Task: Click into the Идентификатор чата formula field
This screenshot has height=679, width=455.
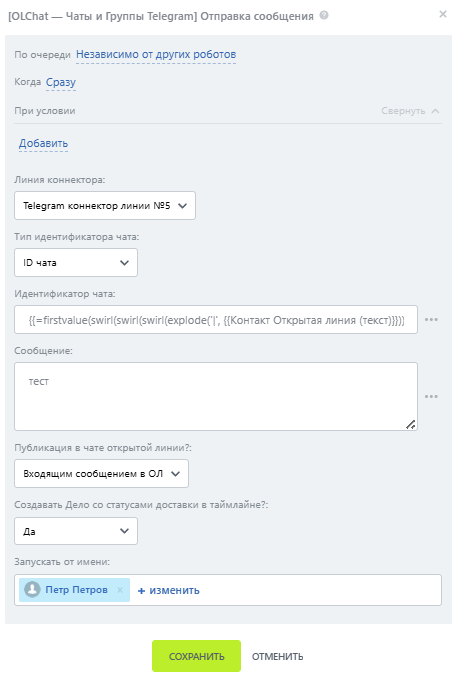Action: [216, 320]
